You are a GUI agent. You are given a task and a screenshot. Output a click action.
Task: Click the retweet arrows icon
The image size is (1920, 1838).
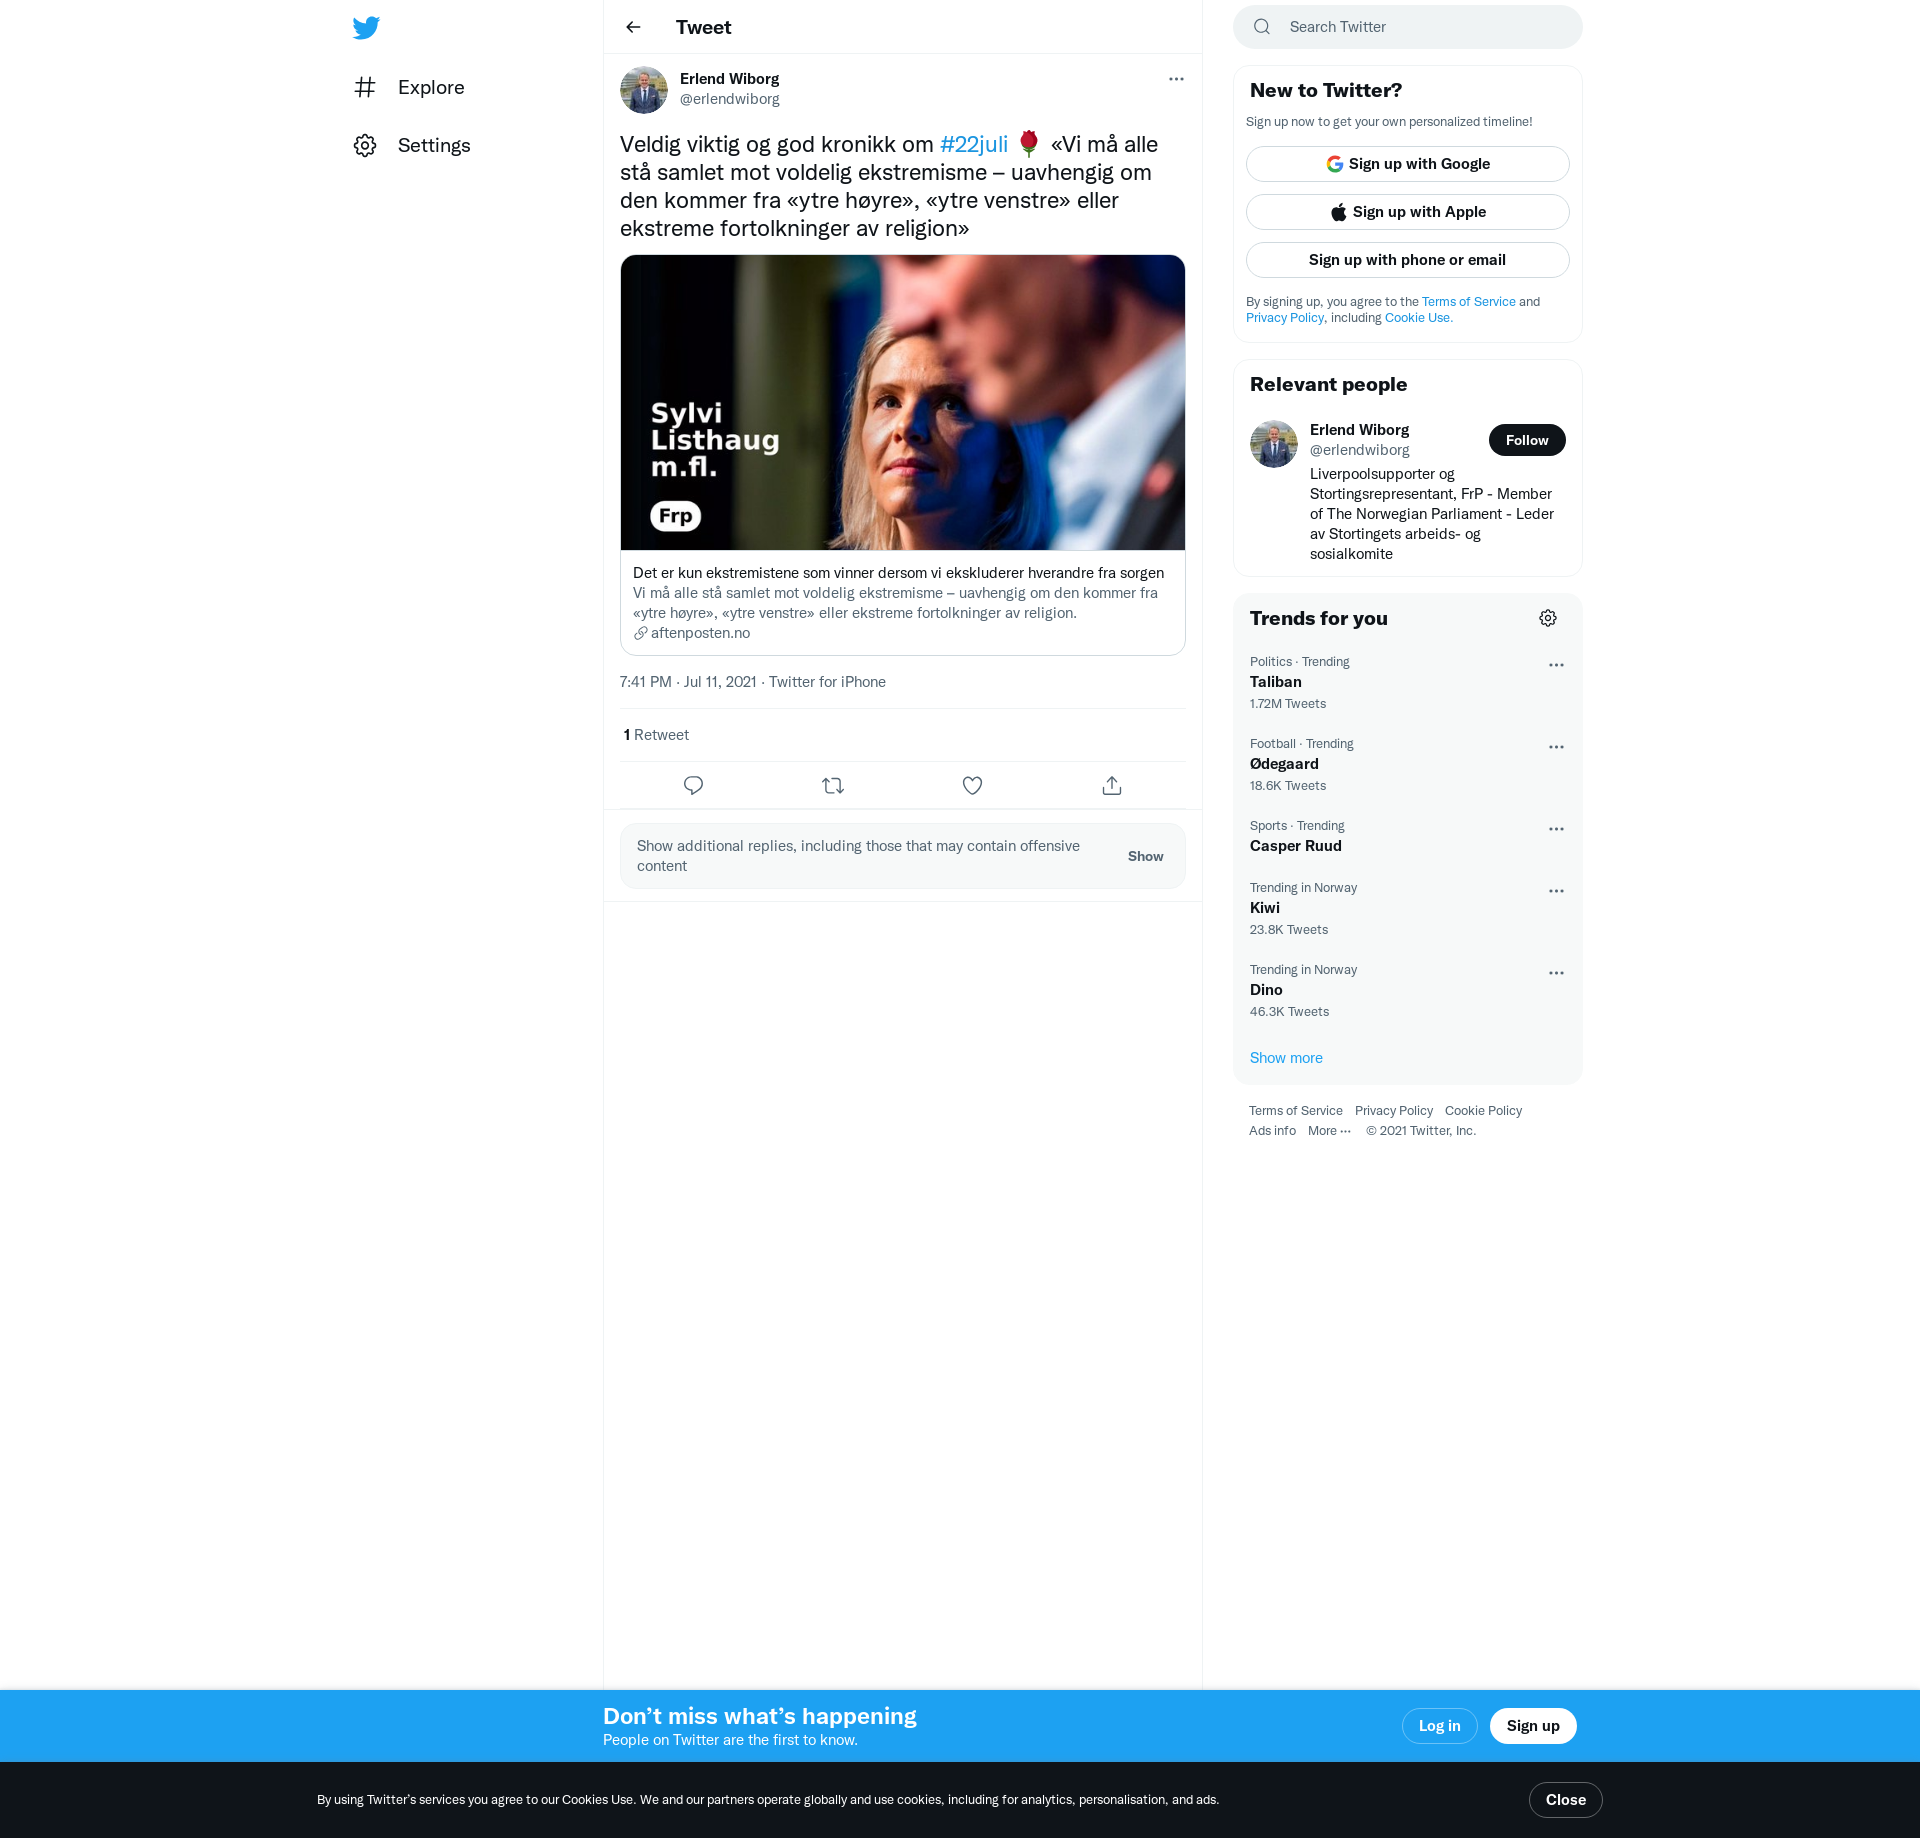tap(833, 786)
